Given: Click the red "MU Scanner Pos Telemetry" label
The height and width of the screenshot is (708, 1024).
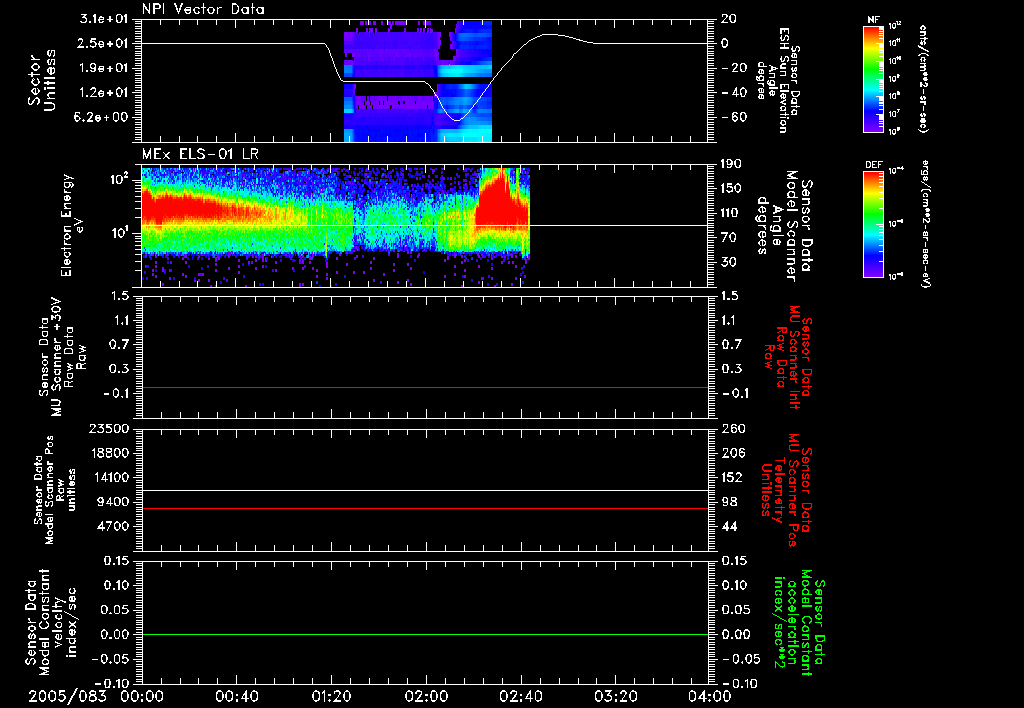Looking at the screenshot, I should [x=786, y=490].
